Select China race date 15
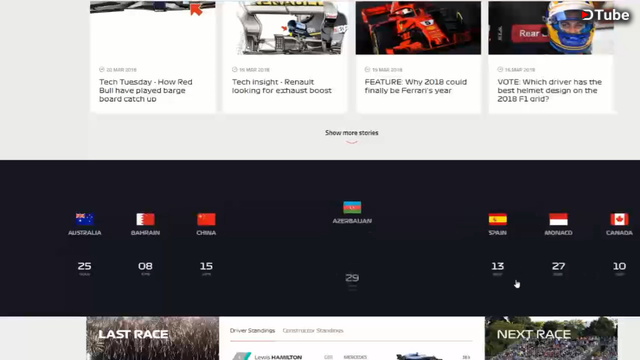 (x=206, y=266)
